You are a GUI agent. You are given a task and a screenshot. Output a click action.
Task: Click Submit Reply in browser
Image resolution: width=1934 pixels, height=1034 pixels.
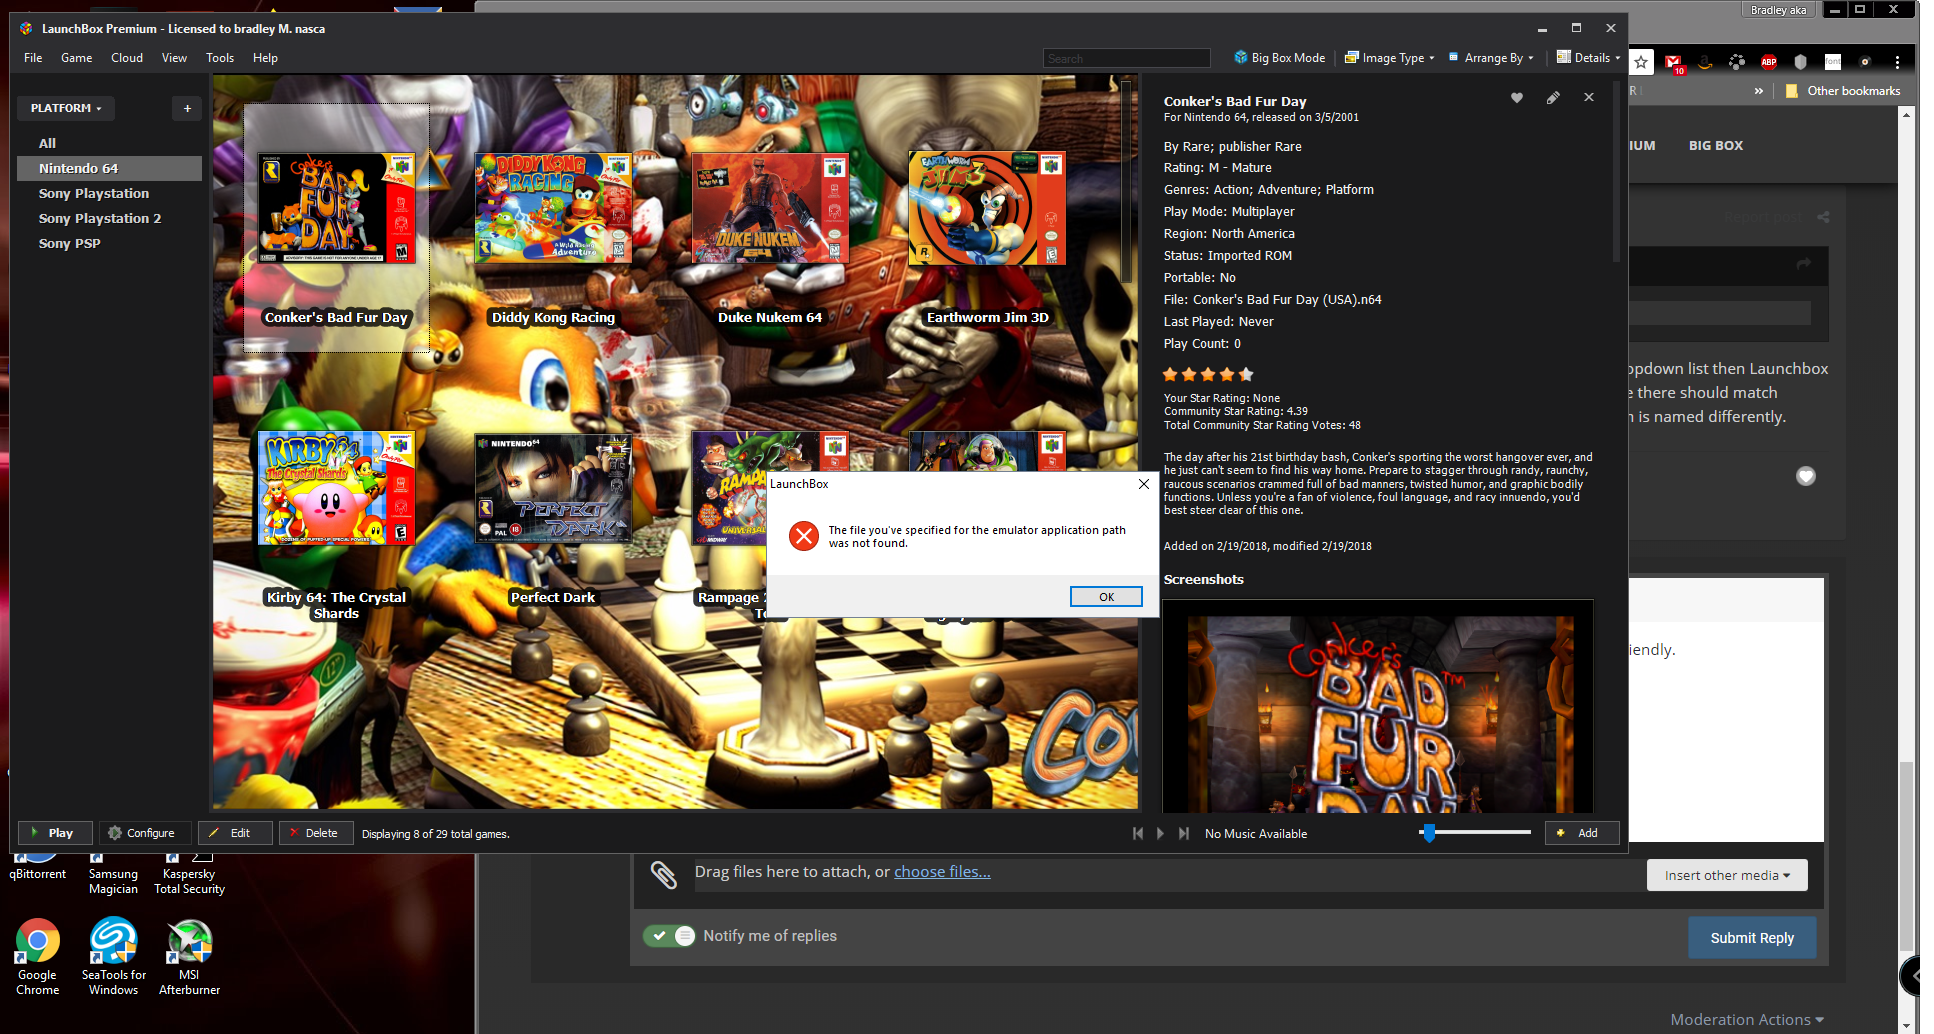pyautogui.click(x=1752, y=938)
